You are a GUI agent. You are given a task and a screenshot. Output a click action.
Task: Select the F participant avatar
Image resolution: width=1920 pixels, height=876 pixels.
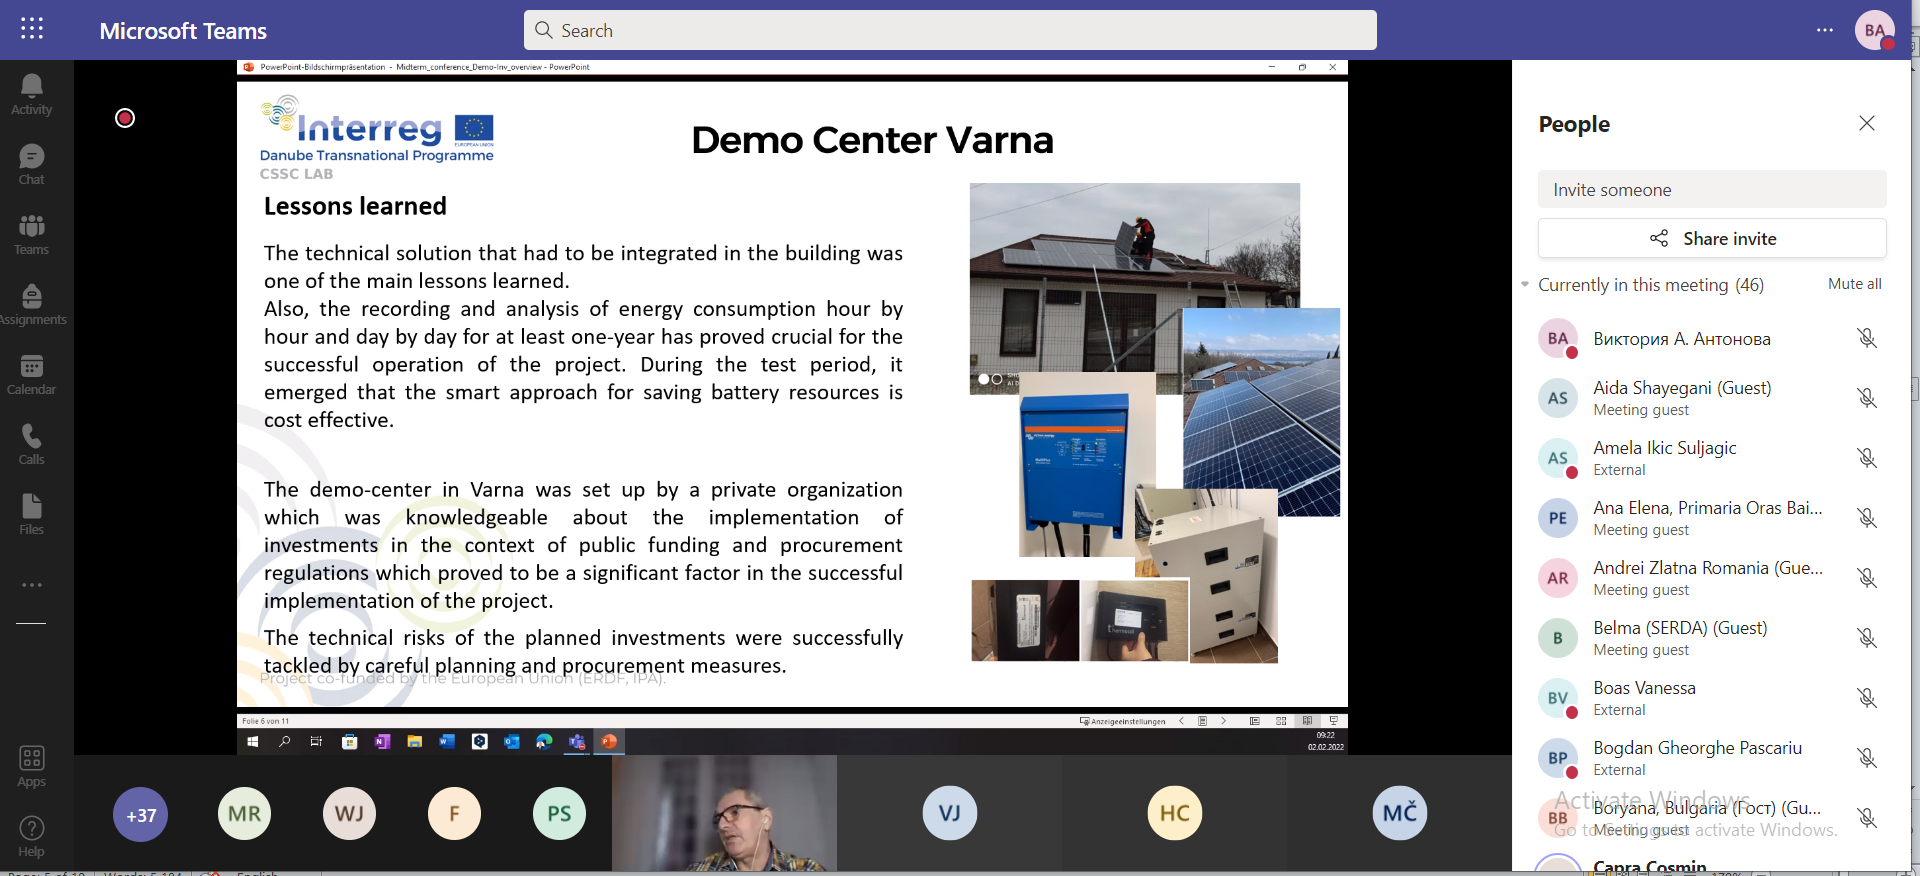click(x=455, y=814)
